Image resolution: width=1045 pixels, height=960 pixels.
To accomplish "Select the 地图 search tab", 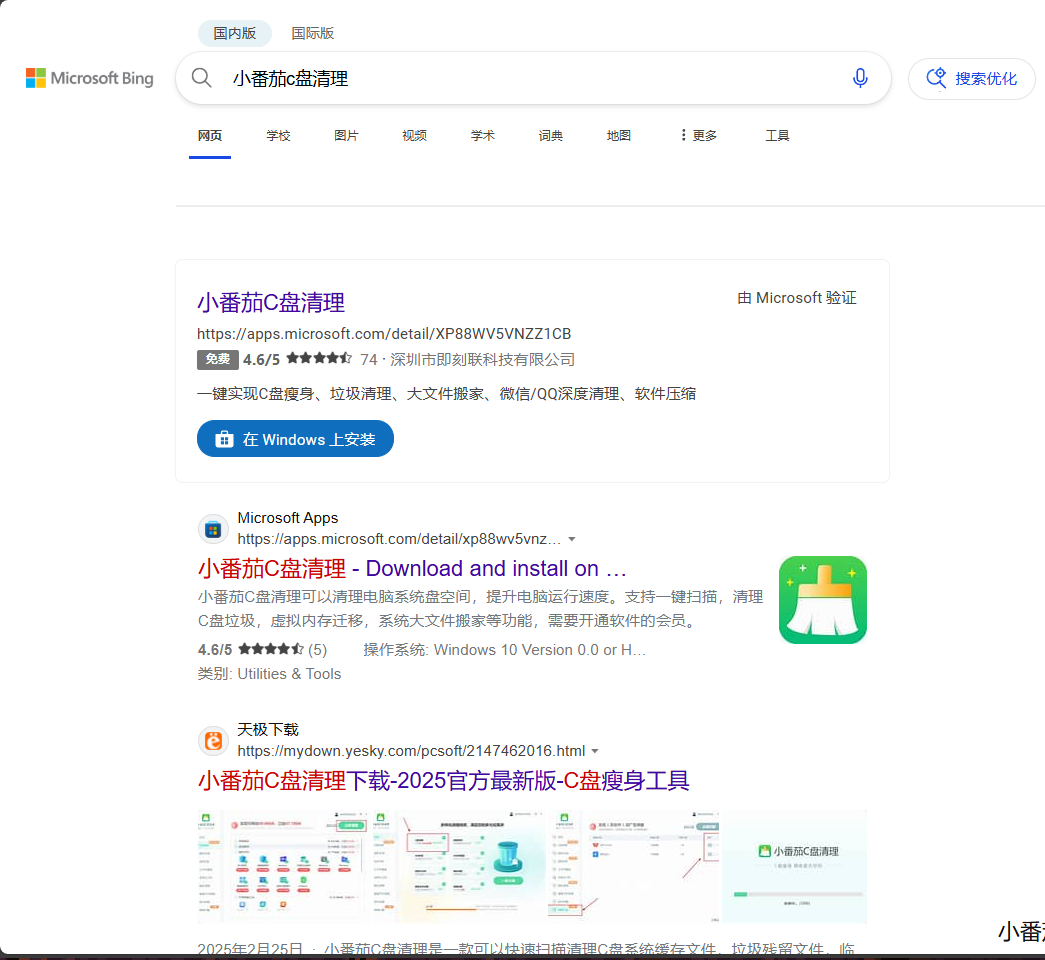I will [618, 136].
